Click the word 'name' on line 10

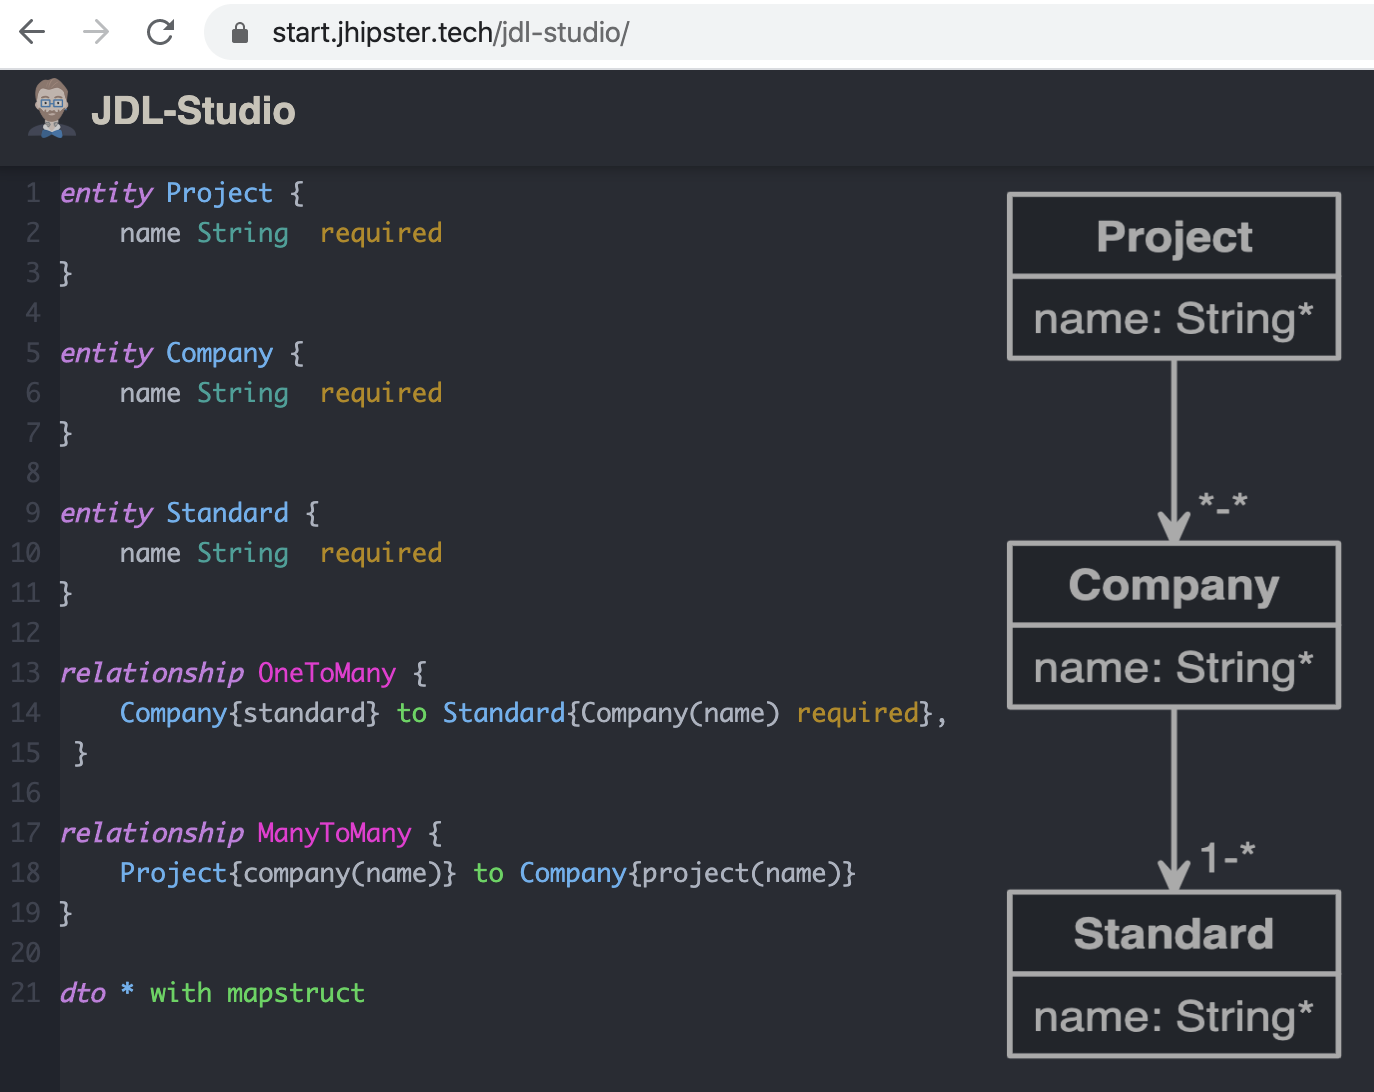coord(150,553)
